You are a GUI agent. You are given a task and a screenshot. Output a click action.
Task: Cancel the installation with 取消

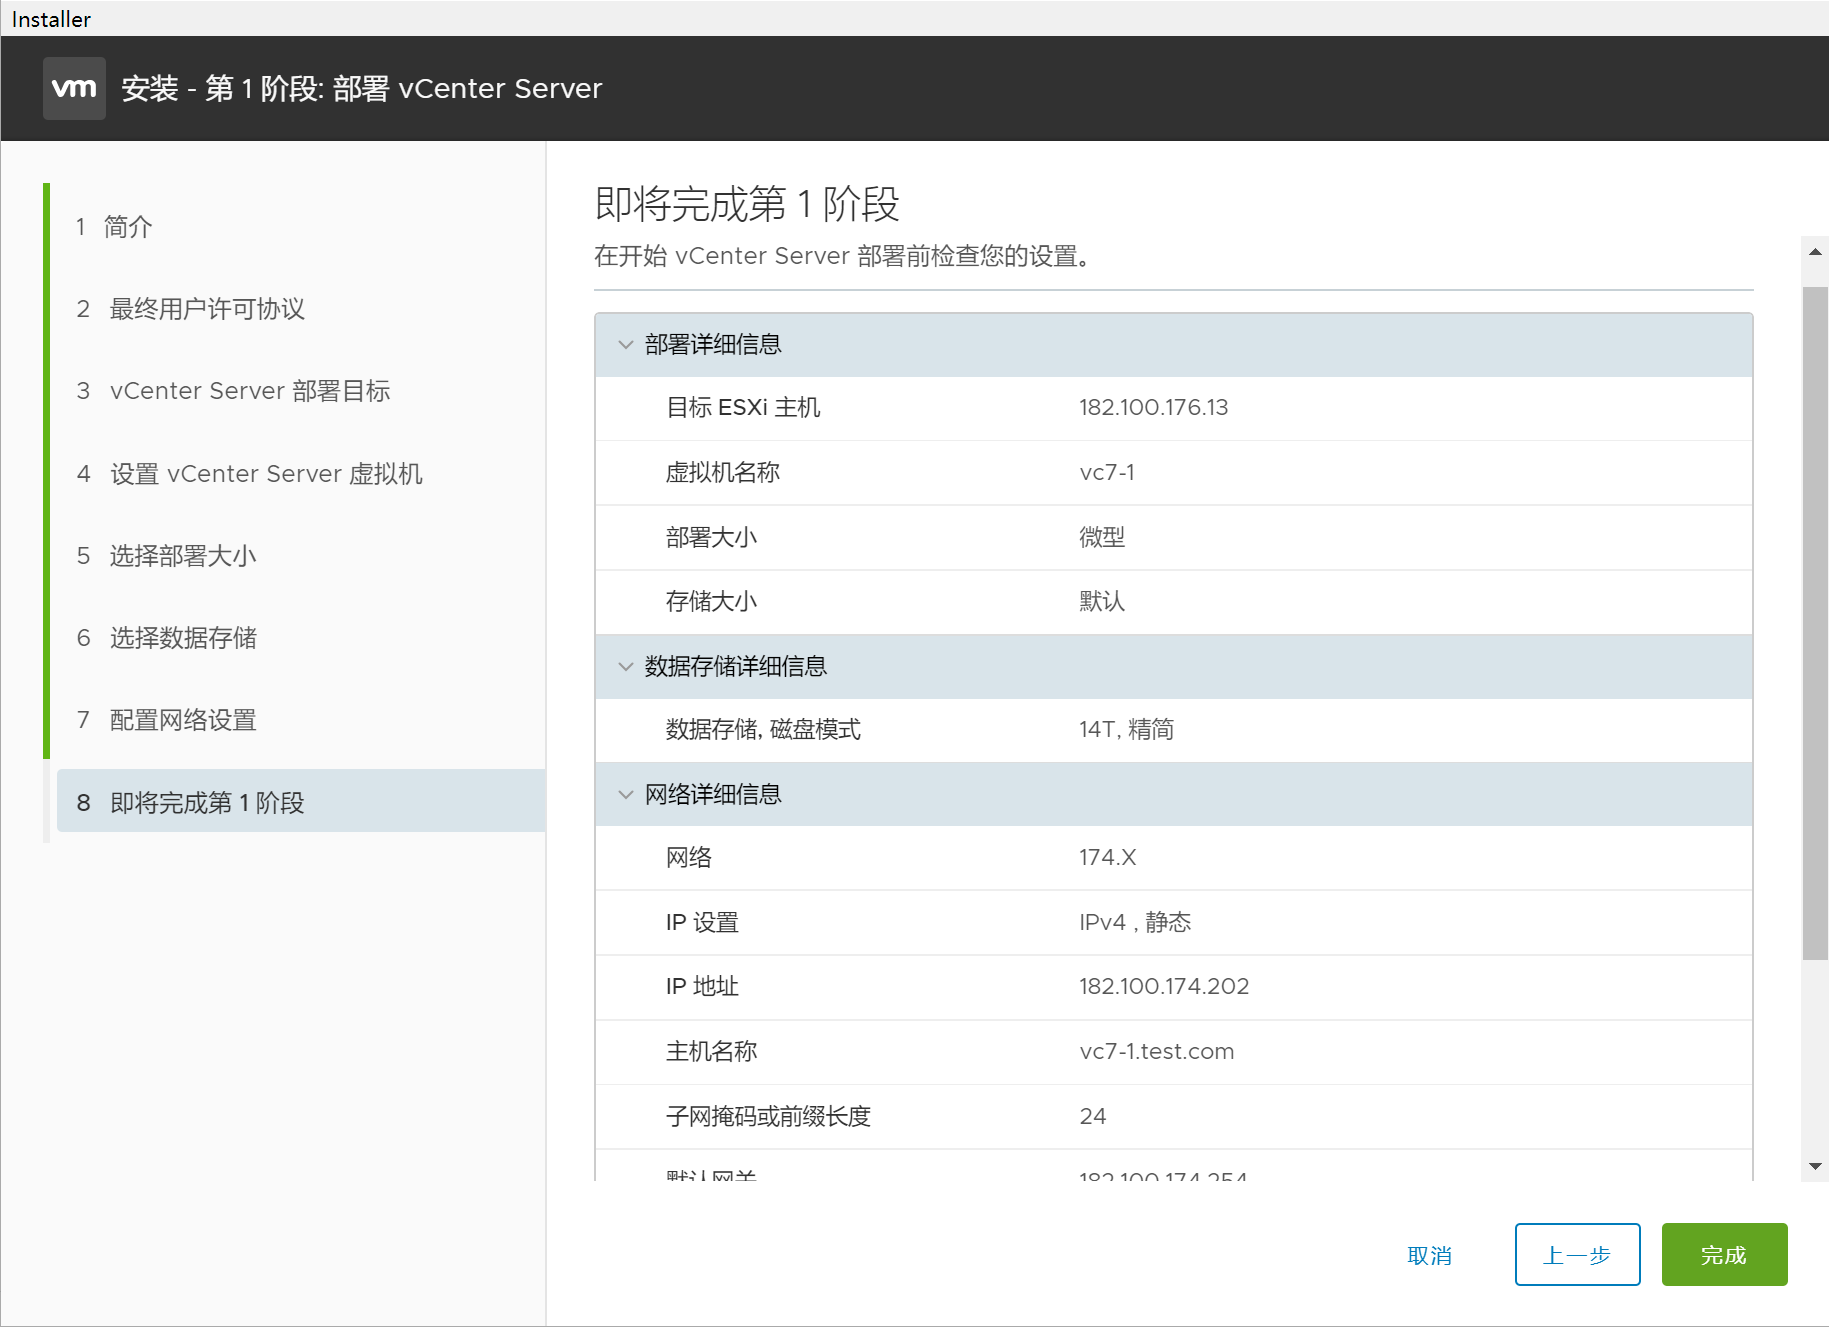[1428, 1255]
